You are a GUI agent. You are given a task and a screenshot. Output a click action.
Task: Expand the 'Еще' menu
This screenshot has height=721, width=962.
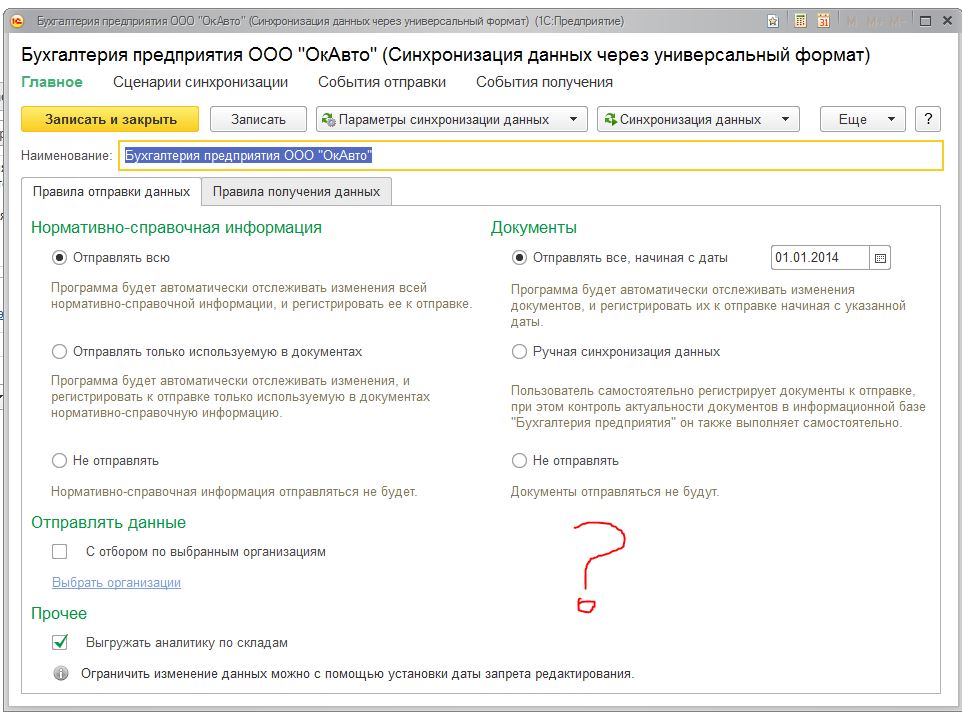862,119
